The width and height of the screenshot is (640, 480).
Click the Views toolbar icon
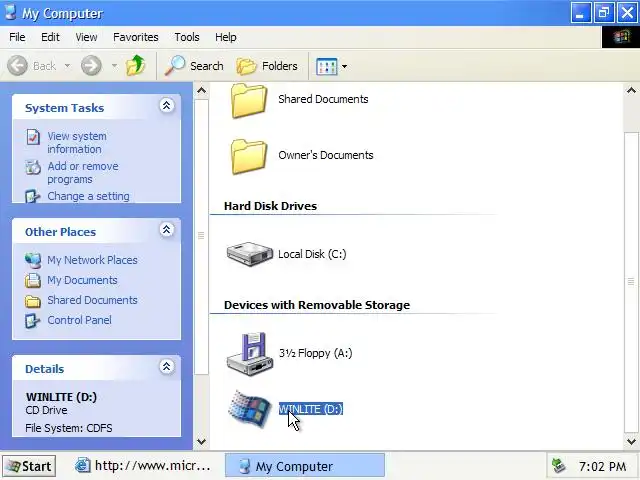pos(326,66)
